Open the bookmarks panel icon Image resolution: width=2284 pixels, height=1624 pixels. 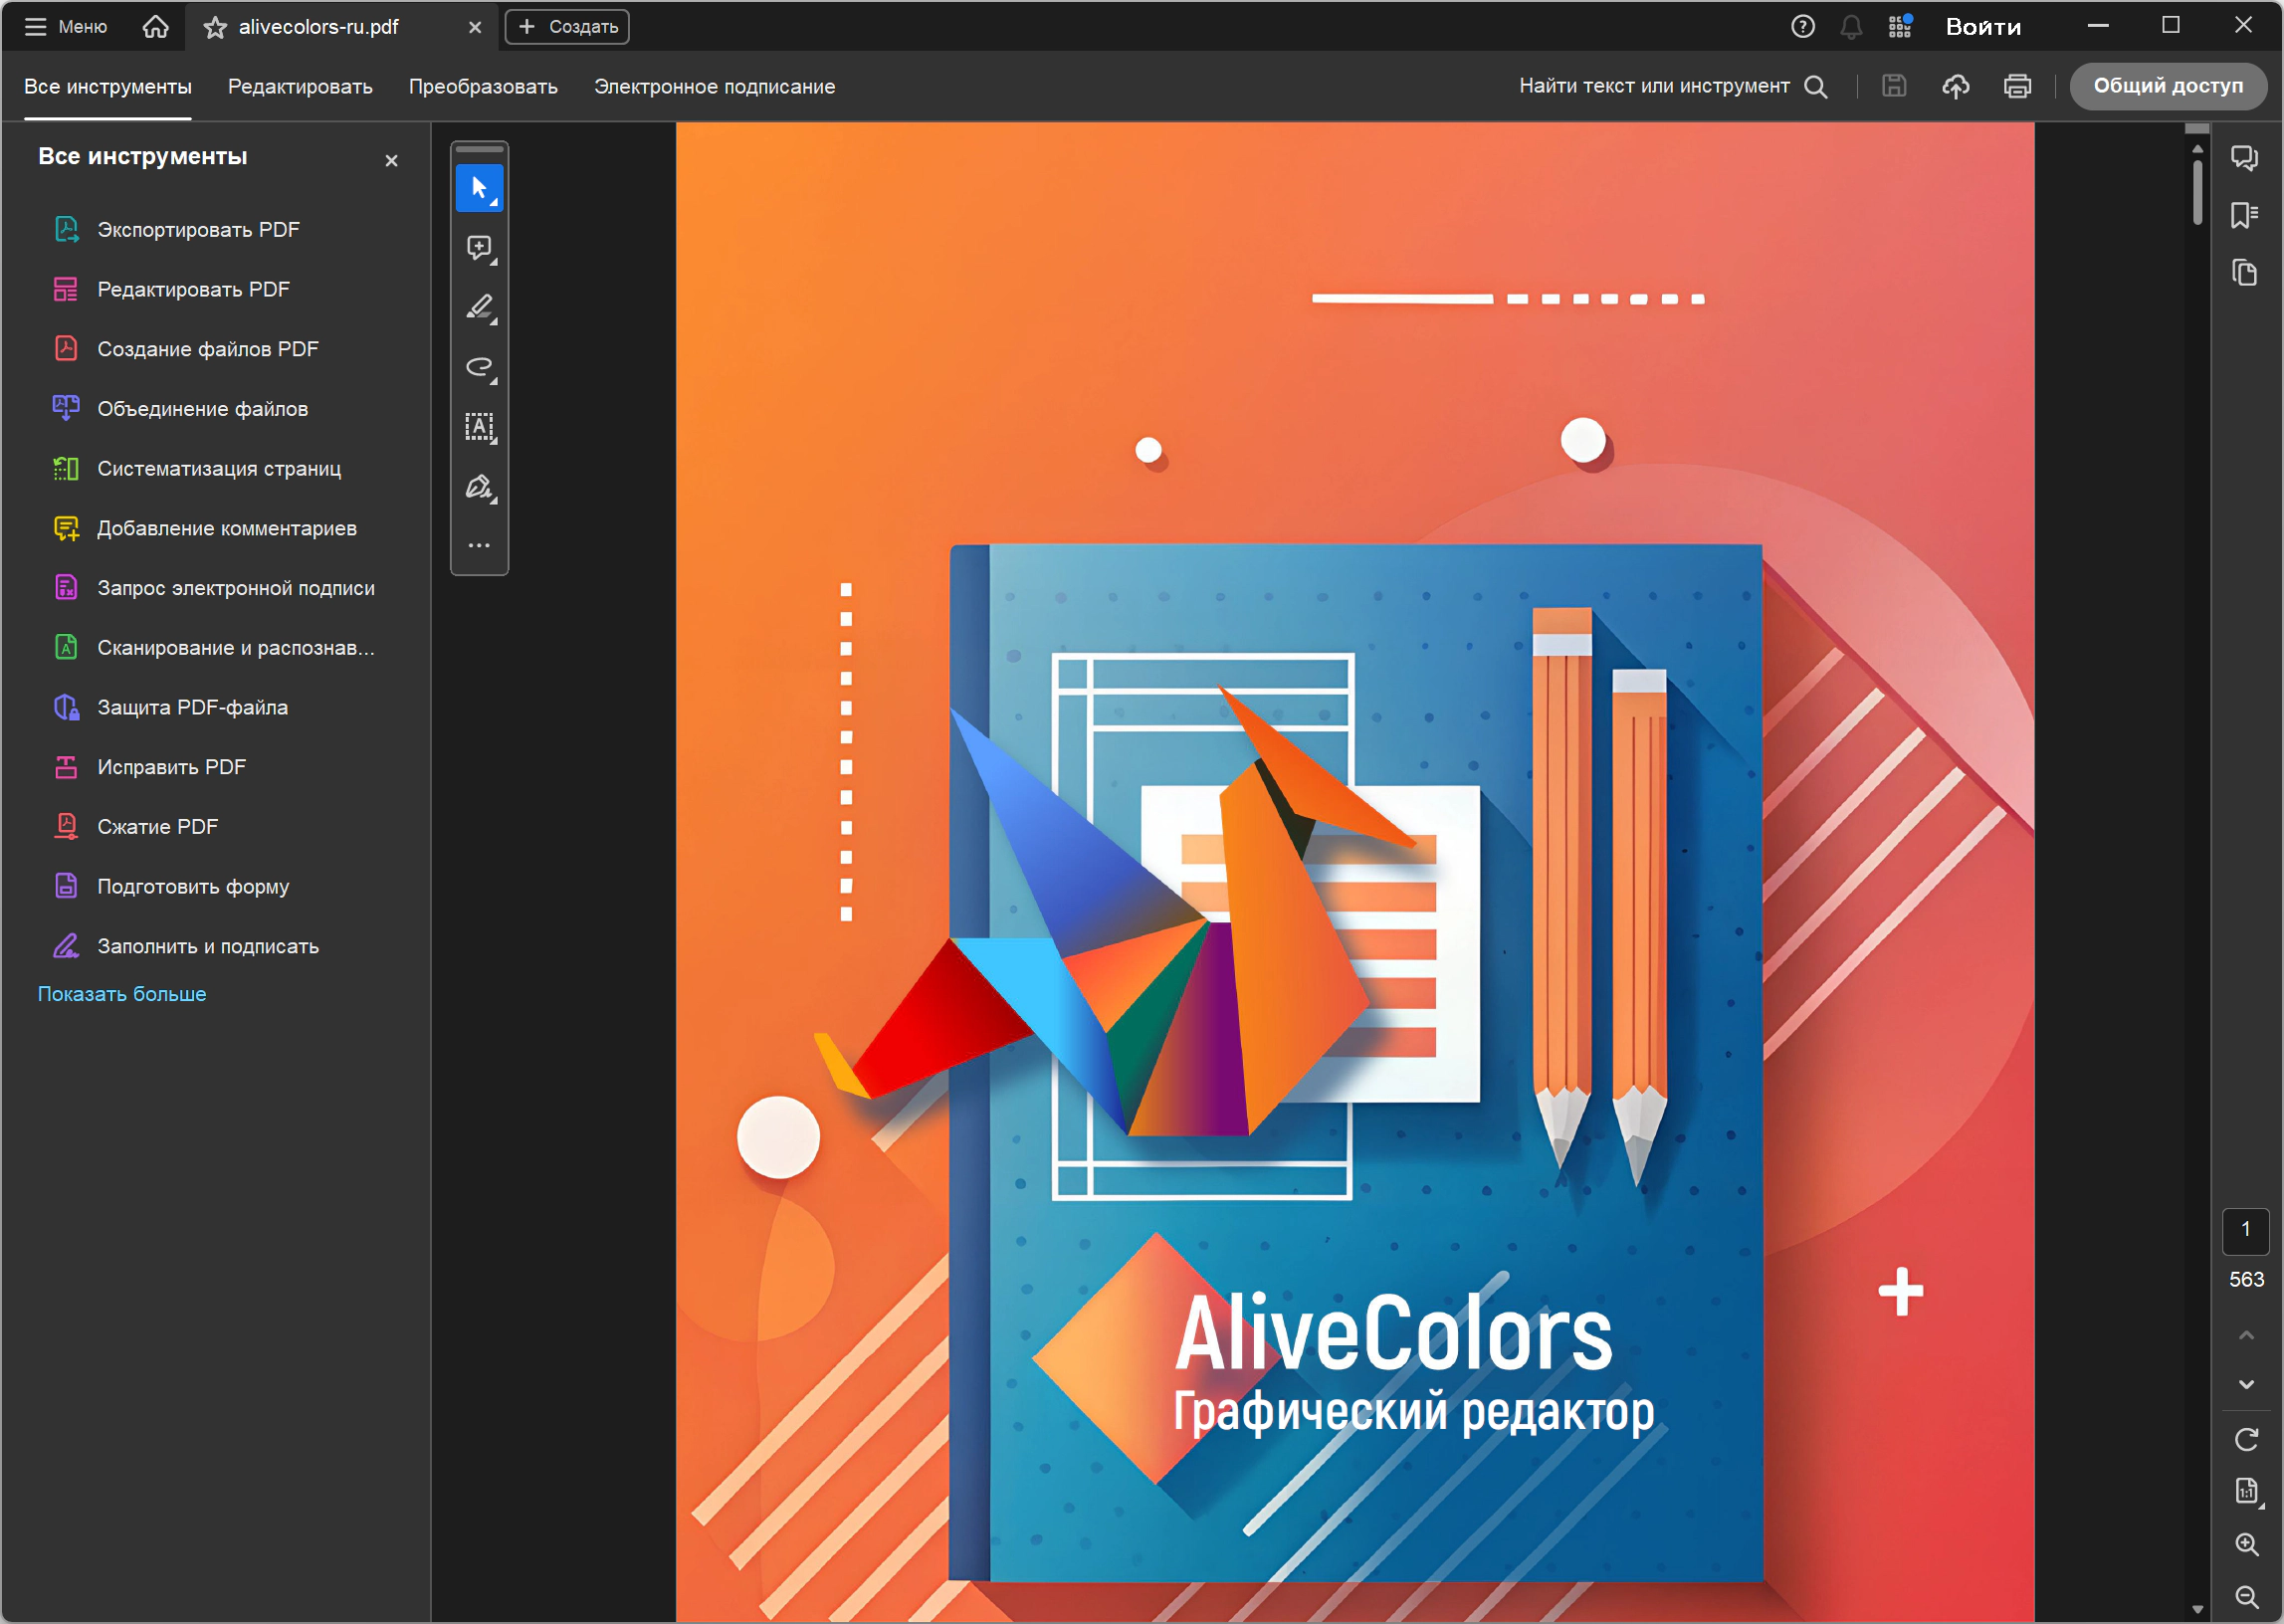tap(2244, 215)
